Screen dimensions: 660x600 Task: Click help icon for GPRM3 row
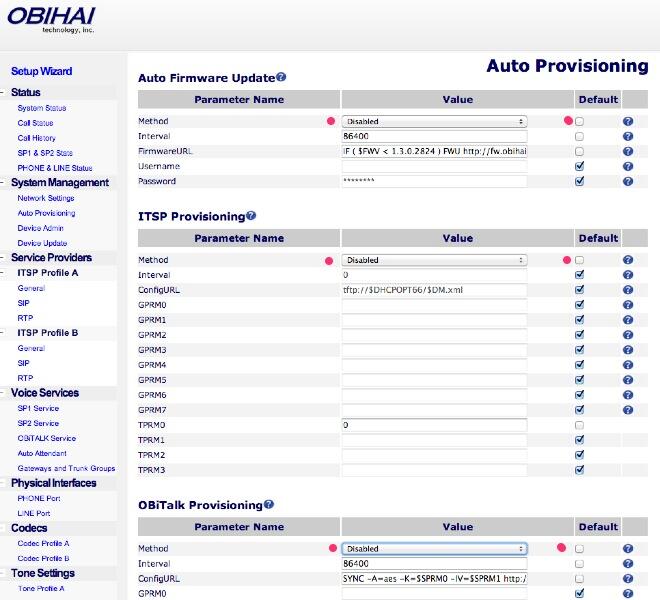[628, 350]
